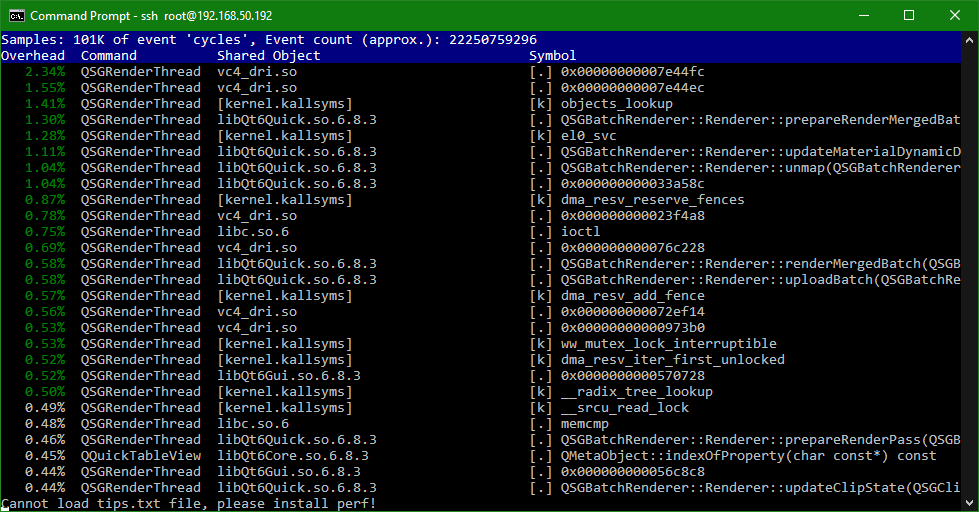Select the dma_resv_reserve_fences row

pyautogui.click(x=481, y=200)
